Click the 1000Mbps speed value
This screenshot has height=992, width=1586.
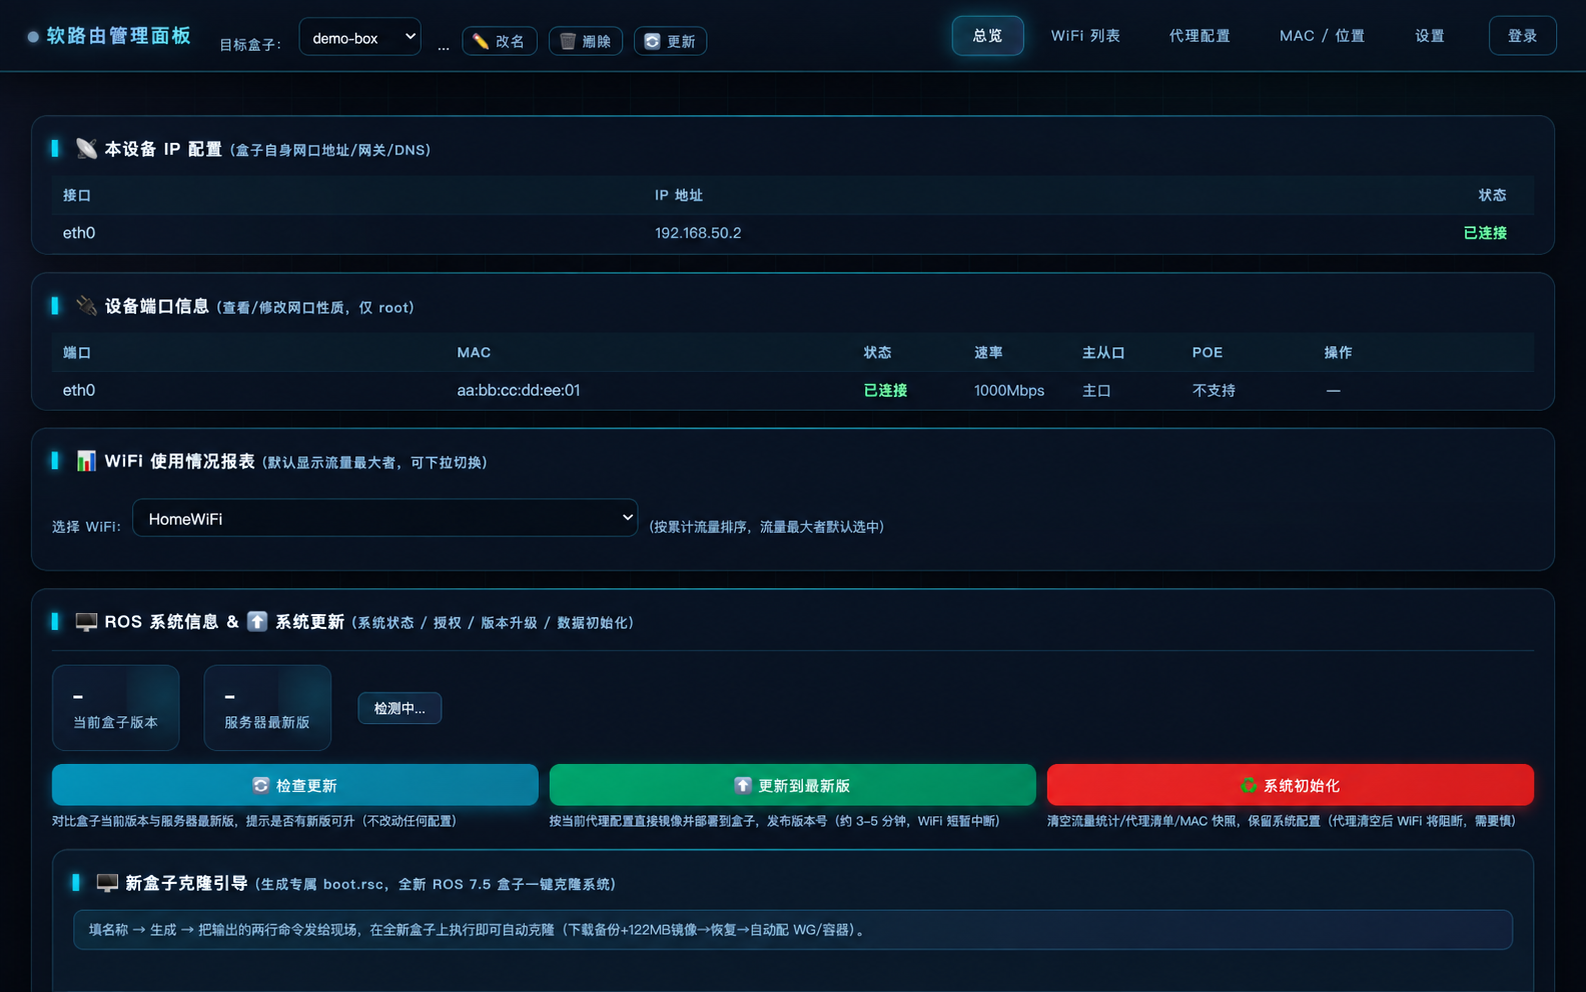pyautogui.click(x=1009, y=390)
